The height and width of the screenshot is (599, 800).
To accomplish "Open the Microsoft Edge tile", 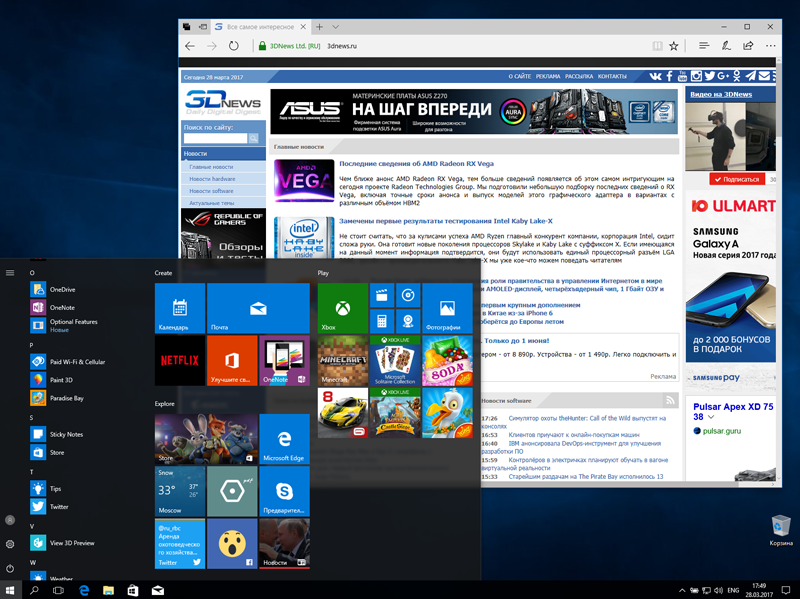I will click(x=284, y=439).
